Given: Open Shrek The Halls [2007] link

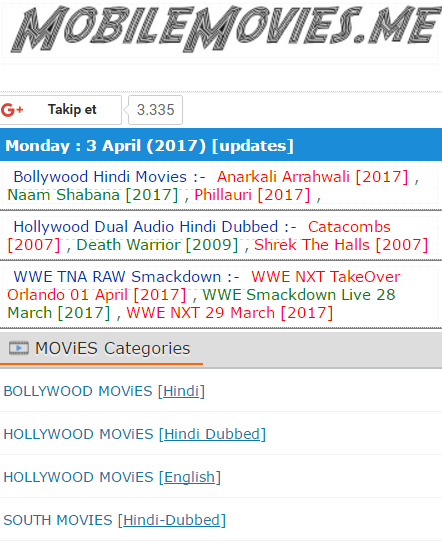Looking at the screenshot, I should coord(341,245).
